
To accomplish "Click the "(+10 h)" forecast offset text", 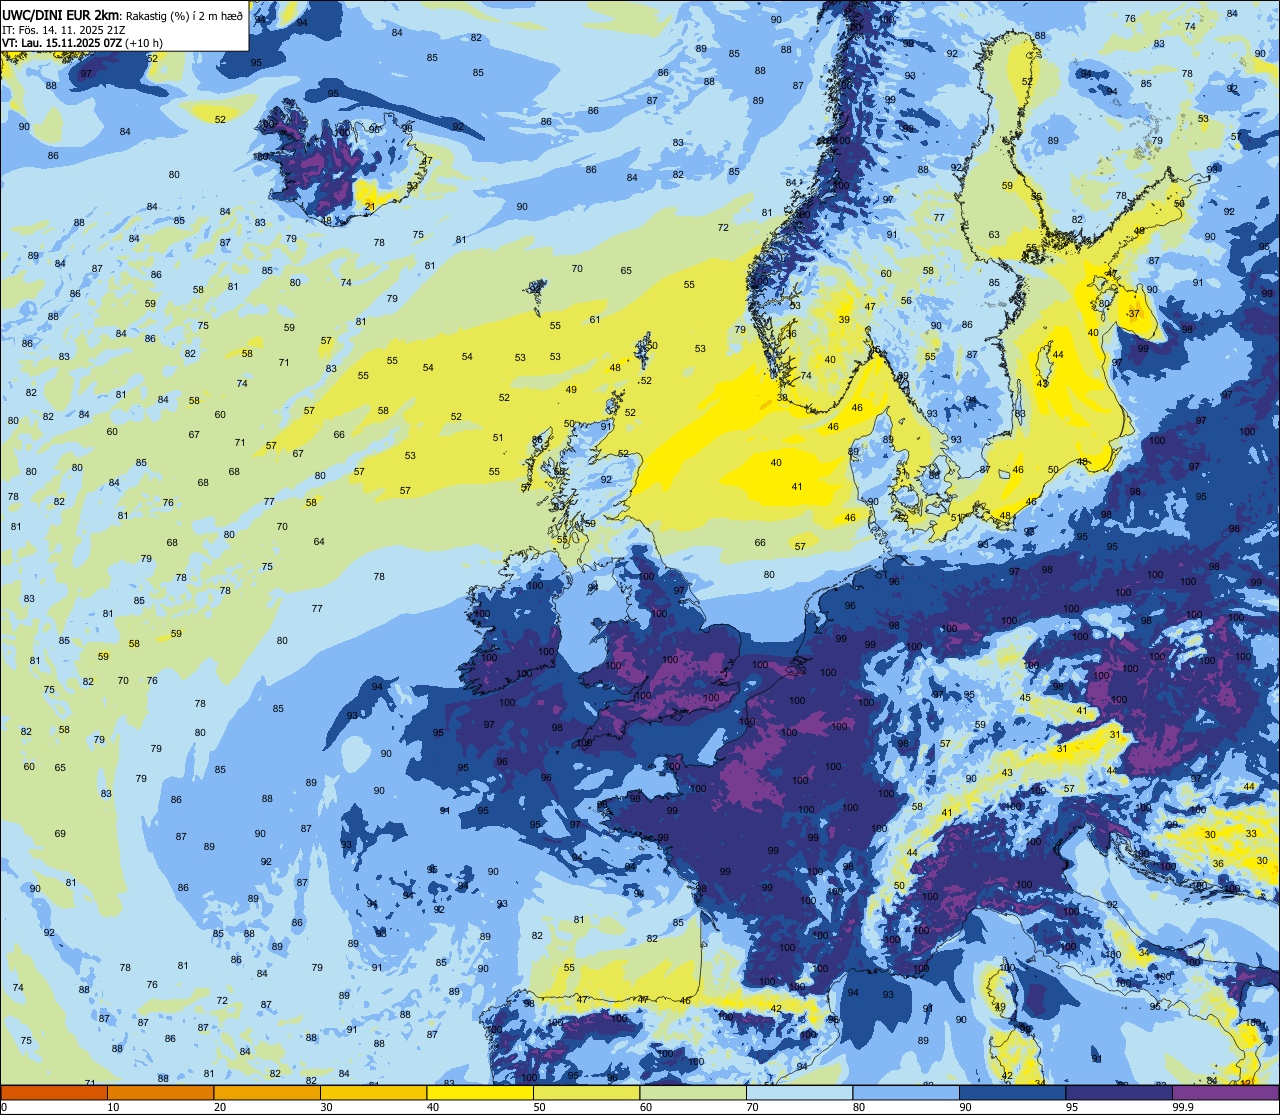I will click(x=146, y=43).
